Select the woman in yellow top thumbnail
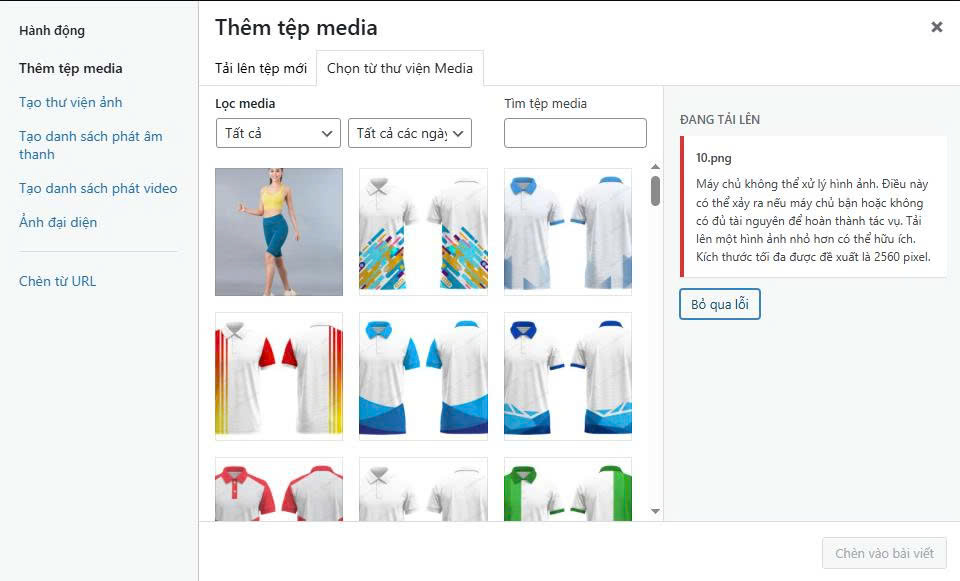The width and height of the screenshot is (960, 581). [279, 232]
